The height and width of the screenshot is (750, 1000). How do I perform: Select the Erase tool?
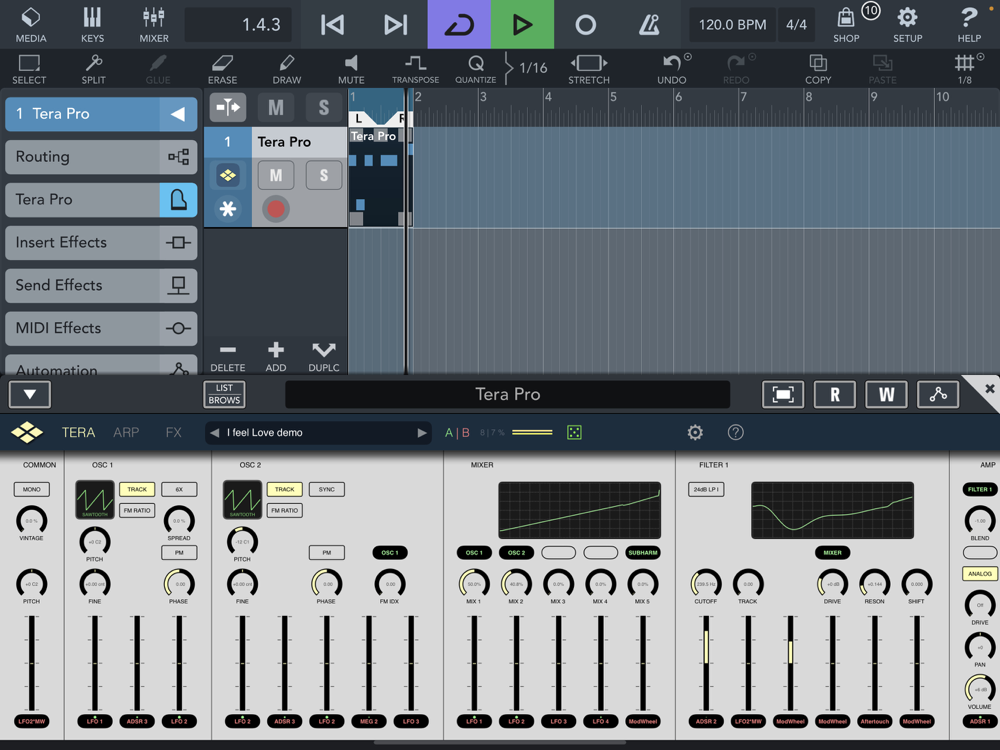coord(222,68)
